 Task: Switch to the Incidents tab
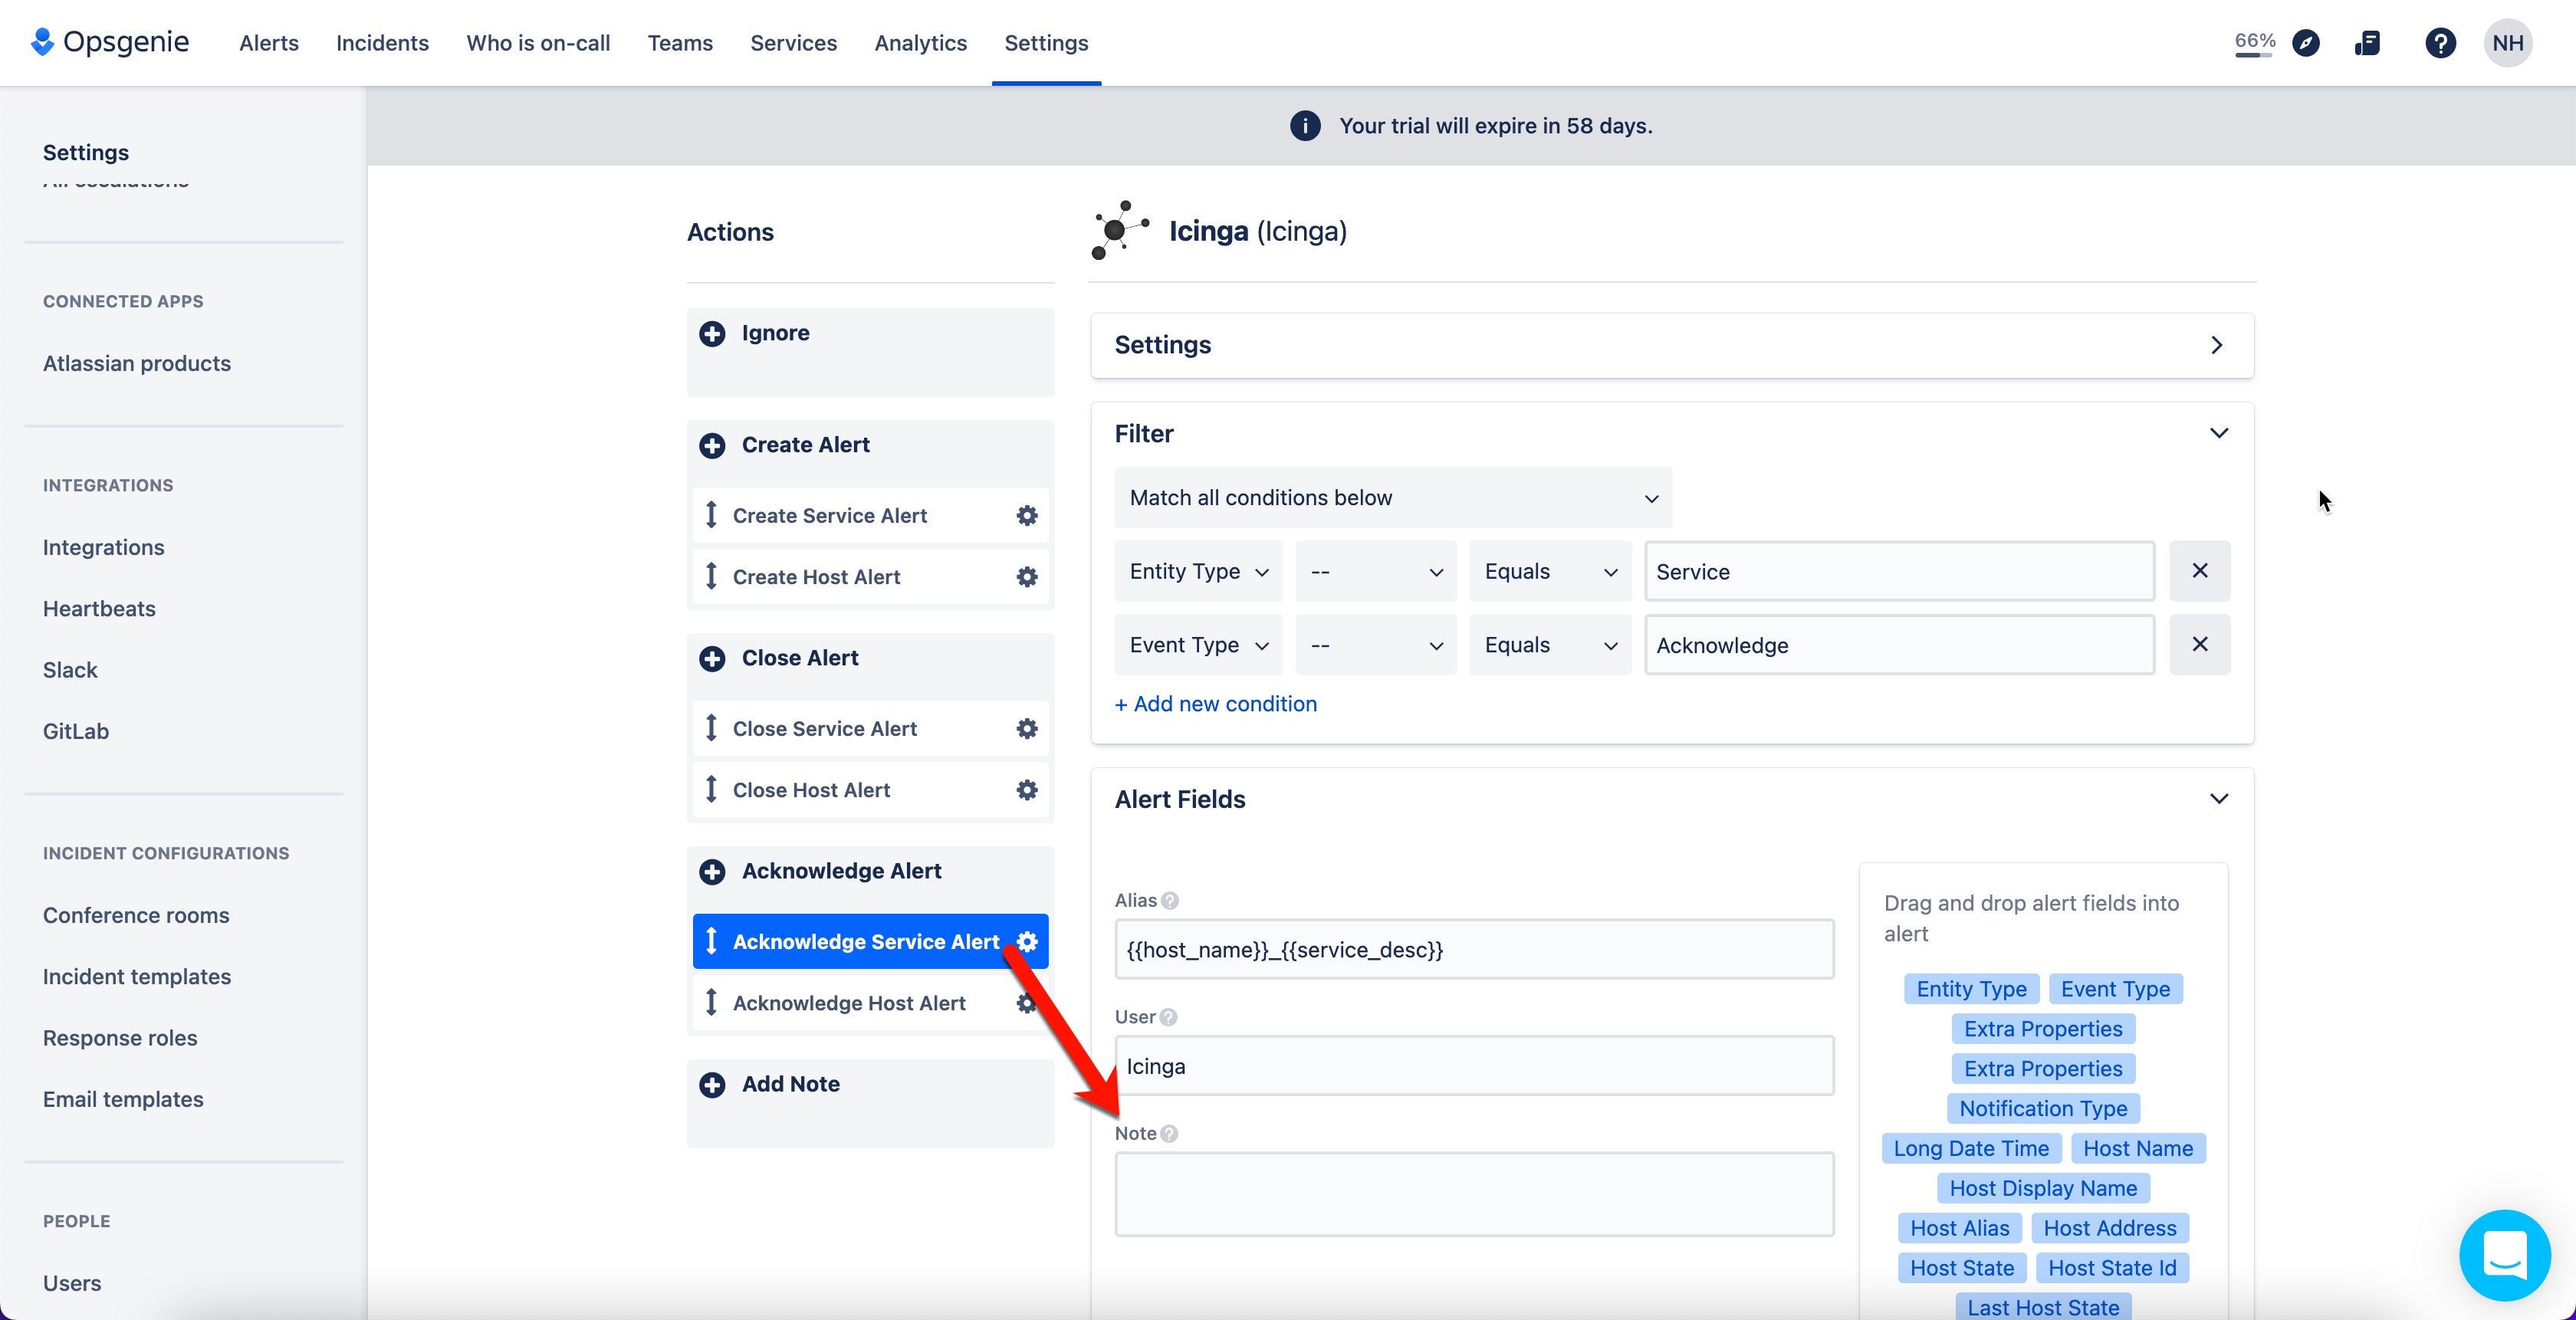coord(382,42)
